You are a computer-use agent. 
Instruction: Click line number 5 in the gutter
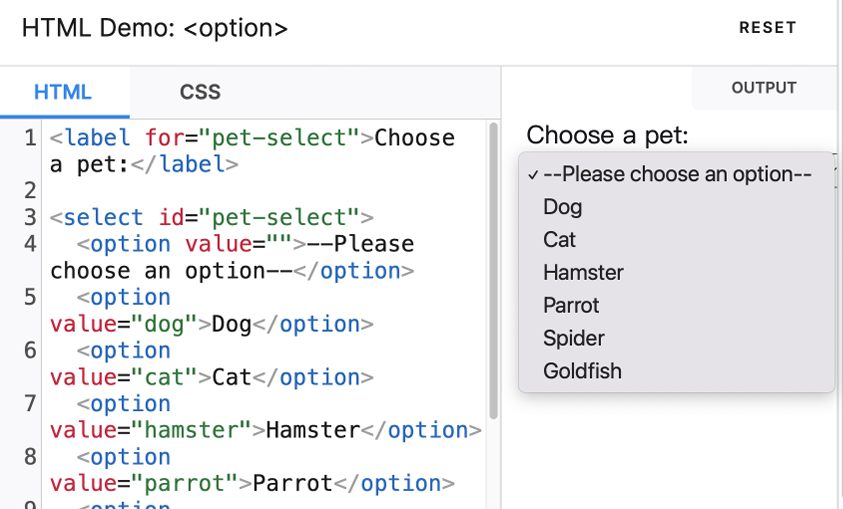pos(30,297)
